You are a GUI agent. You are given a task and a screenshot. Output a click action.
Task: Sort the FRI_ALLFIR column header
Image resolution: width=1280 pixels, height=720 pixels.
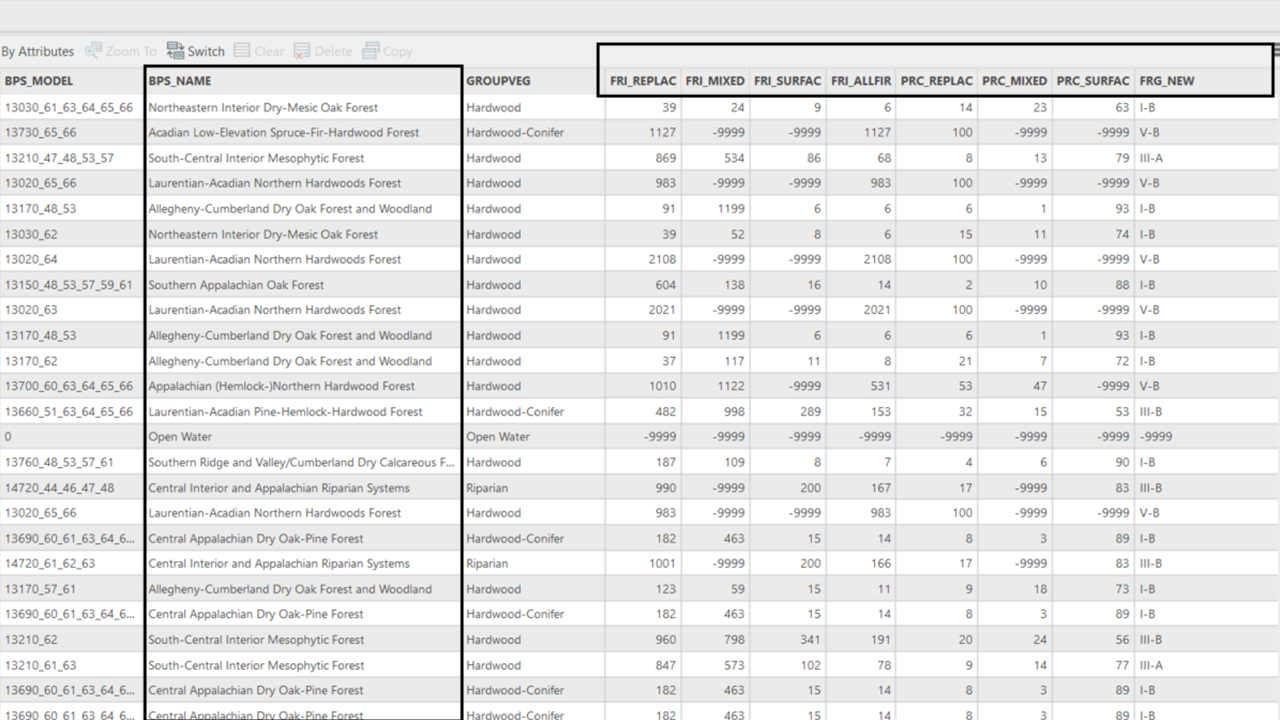pos(861,80)
